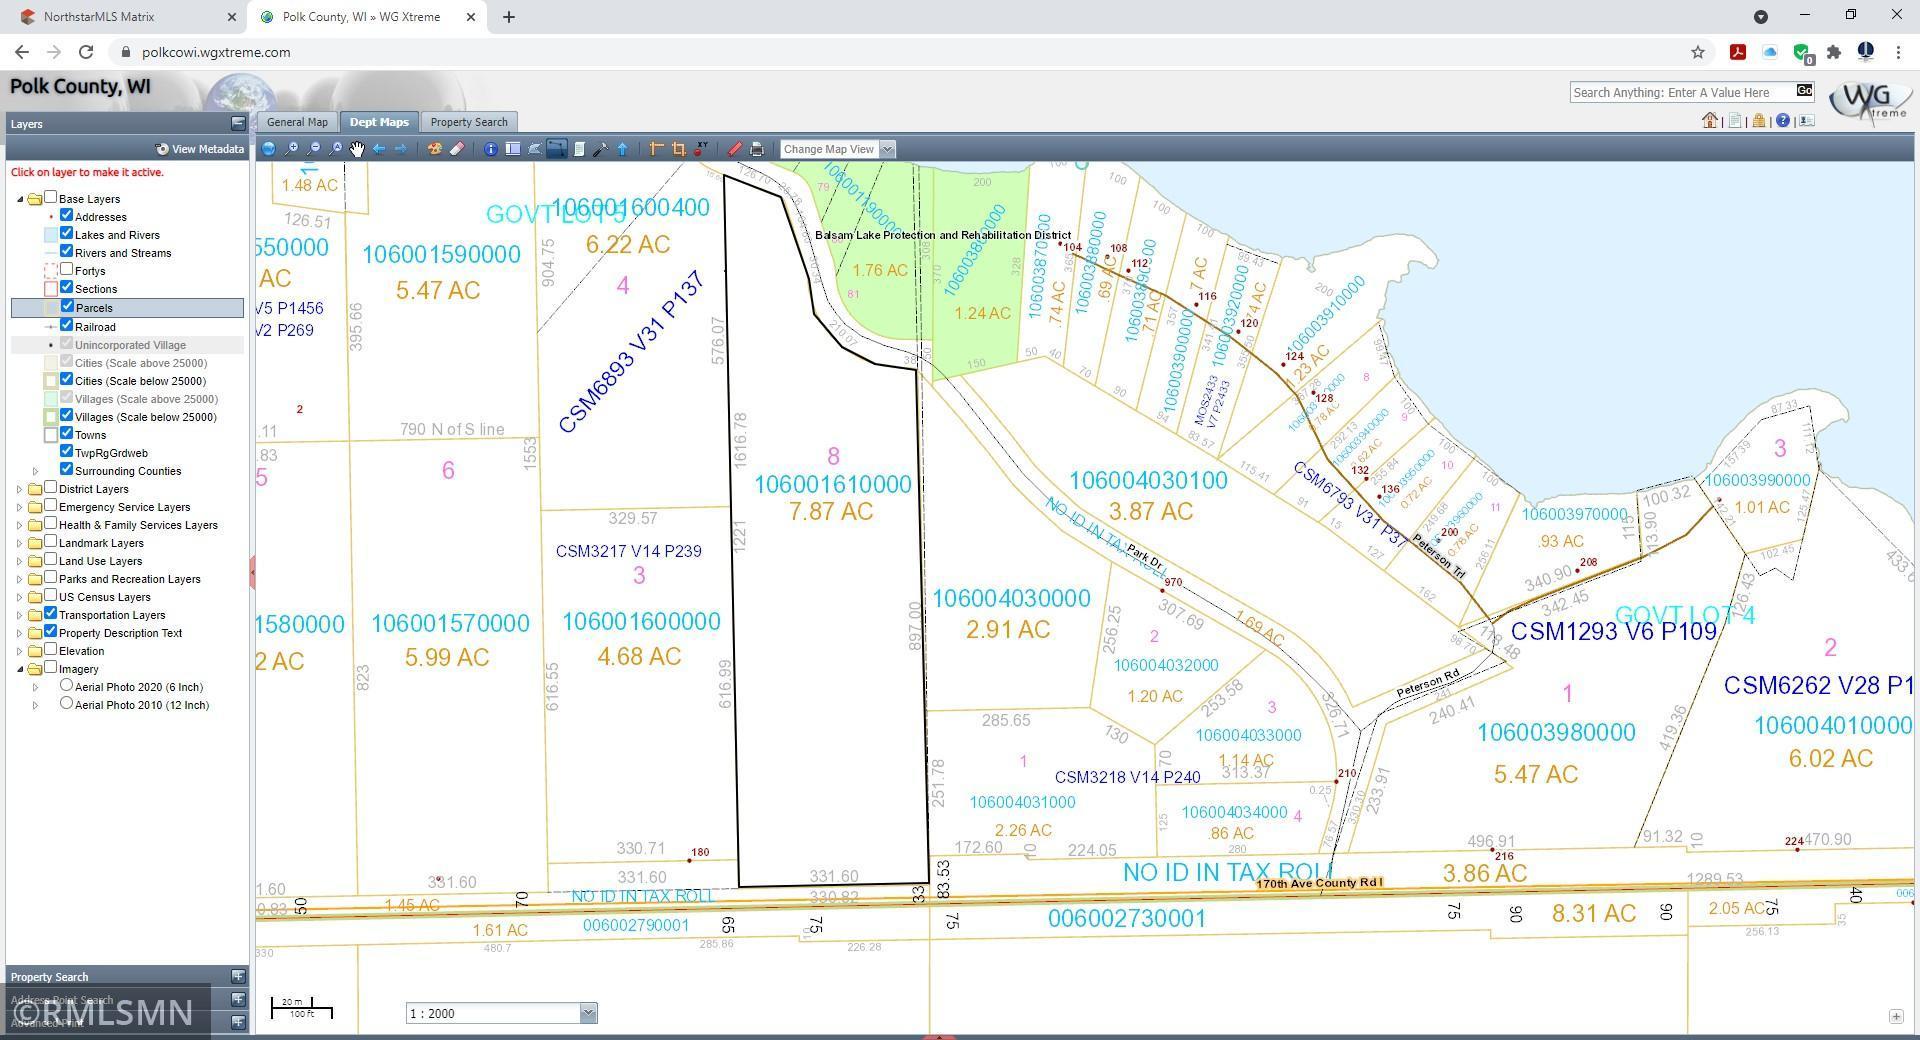Toggle the Addresses layer checkbox

click(66, 215)
